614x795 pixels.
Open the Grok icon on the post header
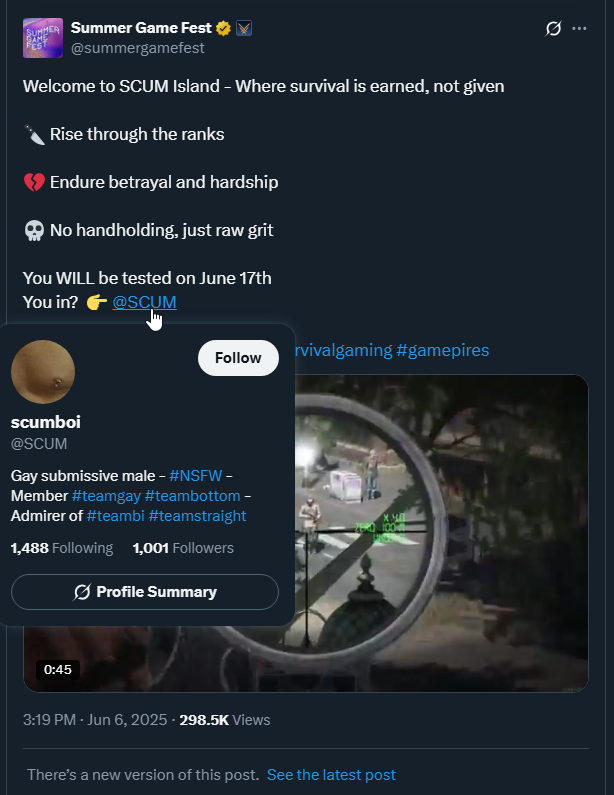(553, 29)
